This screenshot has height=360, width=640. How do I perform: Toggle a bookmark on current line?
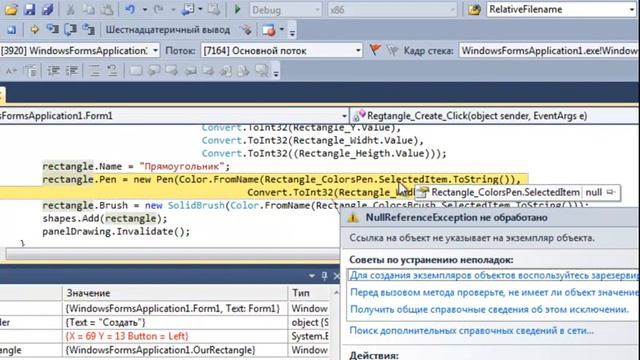(136, 71)
